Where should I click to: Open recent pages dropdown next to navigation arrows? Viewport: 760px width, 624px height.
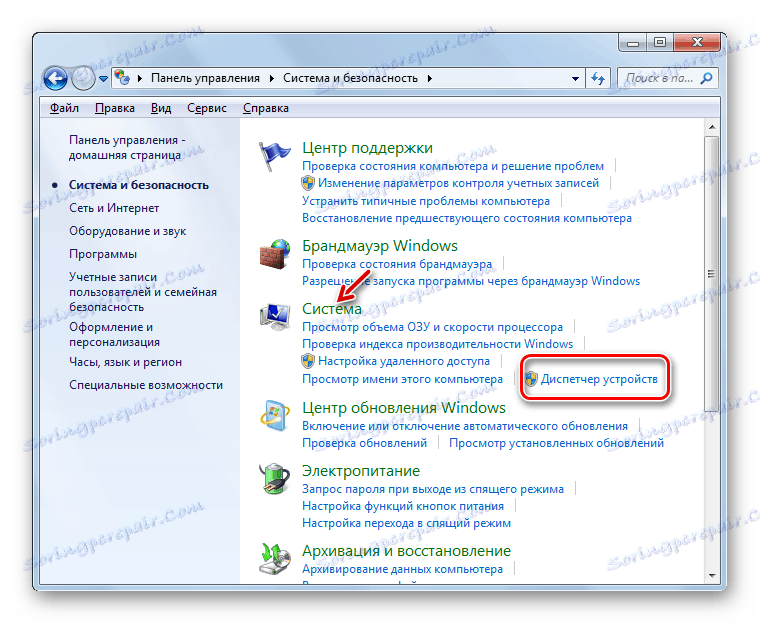click(x=103, y=79)
